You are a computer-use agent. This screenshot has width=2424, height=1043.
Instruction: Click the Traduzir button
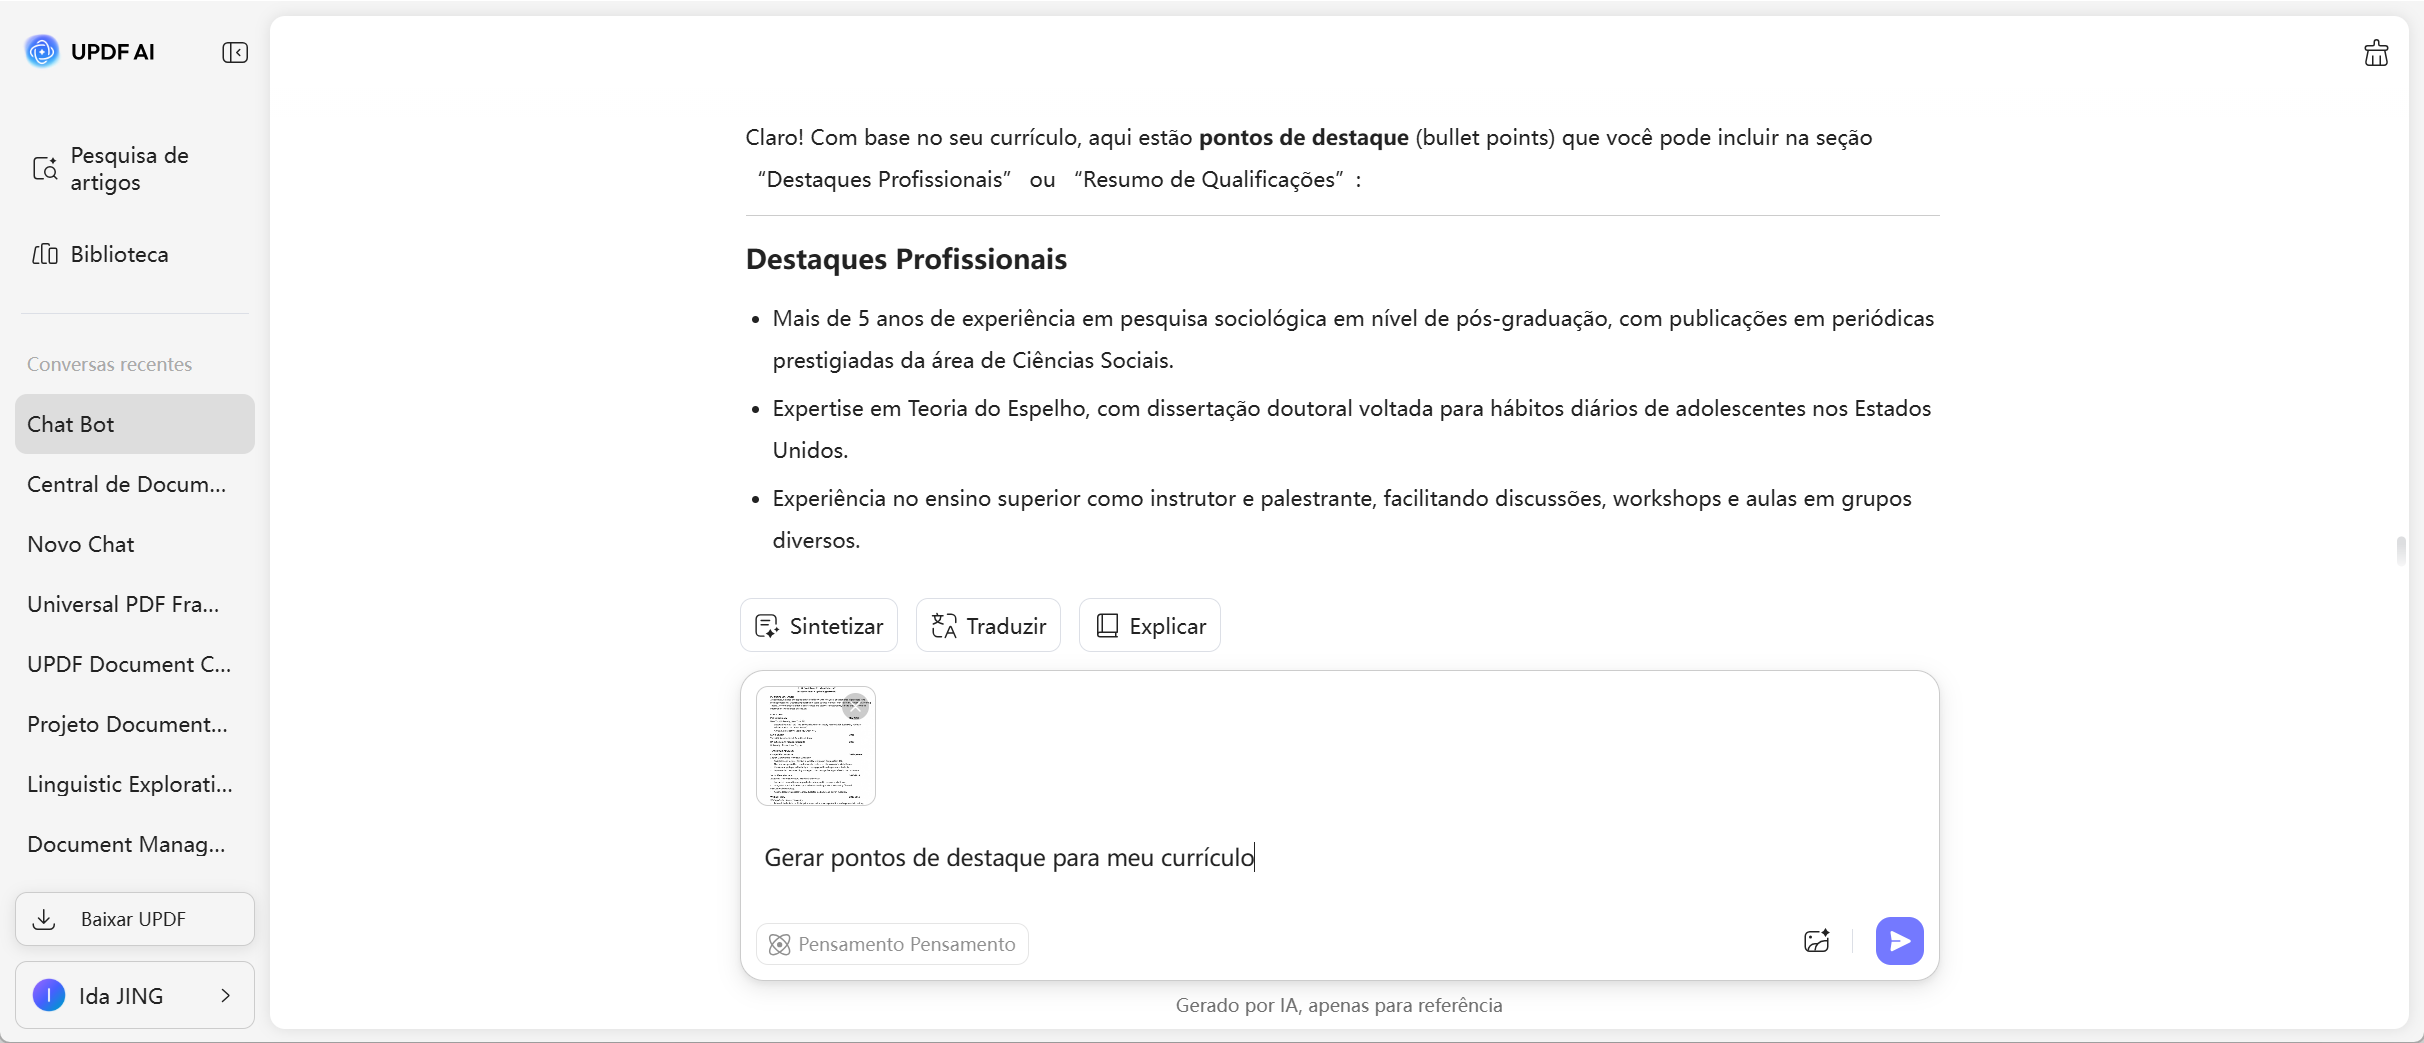pyautogui.click(x=988, y=626)
